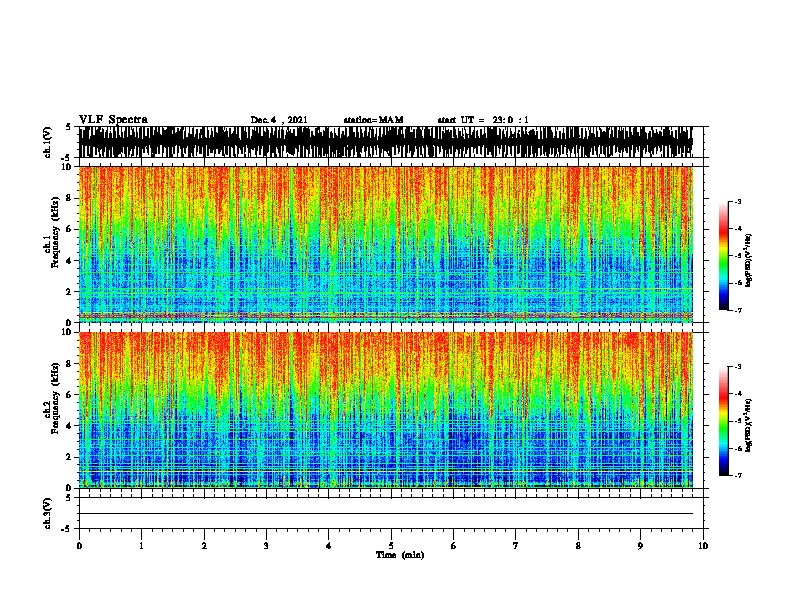Select the 'start UT = 23:0:1' text

[x=483, y=120]
